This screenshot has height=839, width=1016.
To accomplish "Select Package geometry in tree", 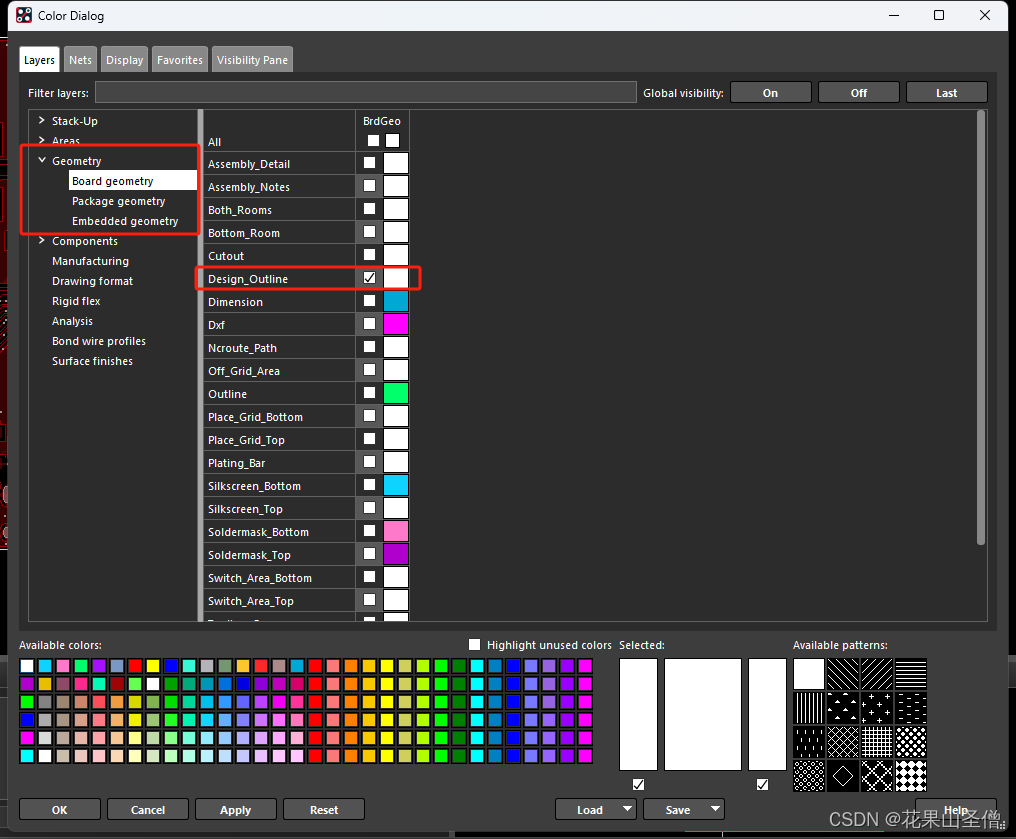I will coord(119,201).
